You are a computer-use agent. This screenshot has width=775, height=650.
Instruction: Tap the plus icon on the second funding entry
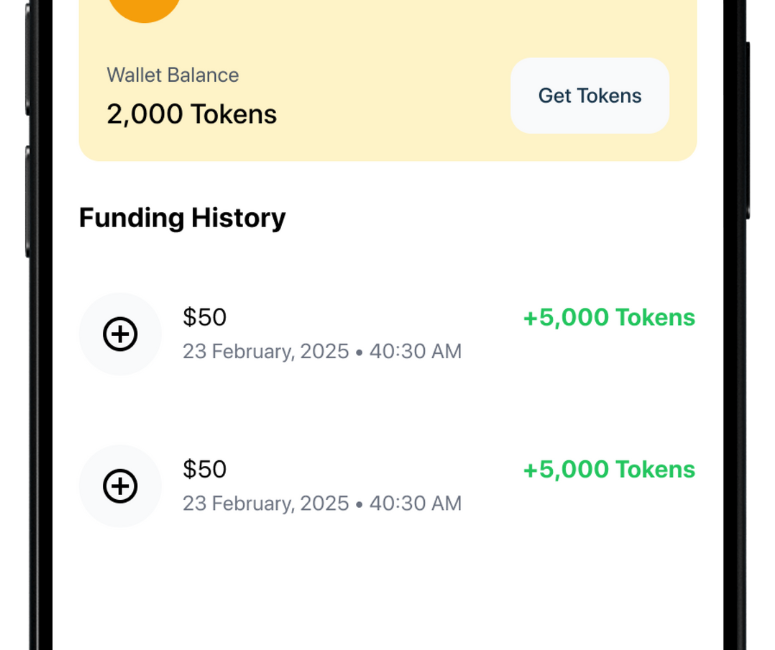120,486
